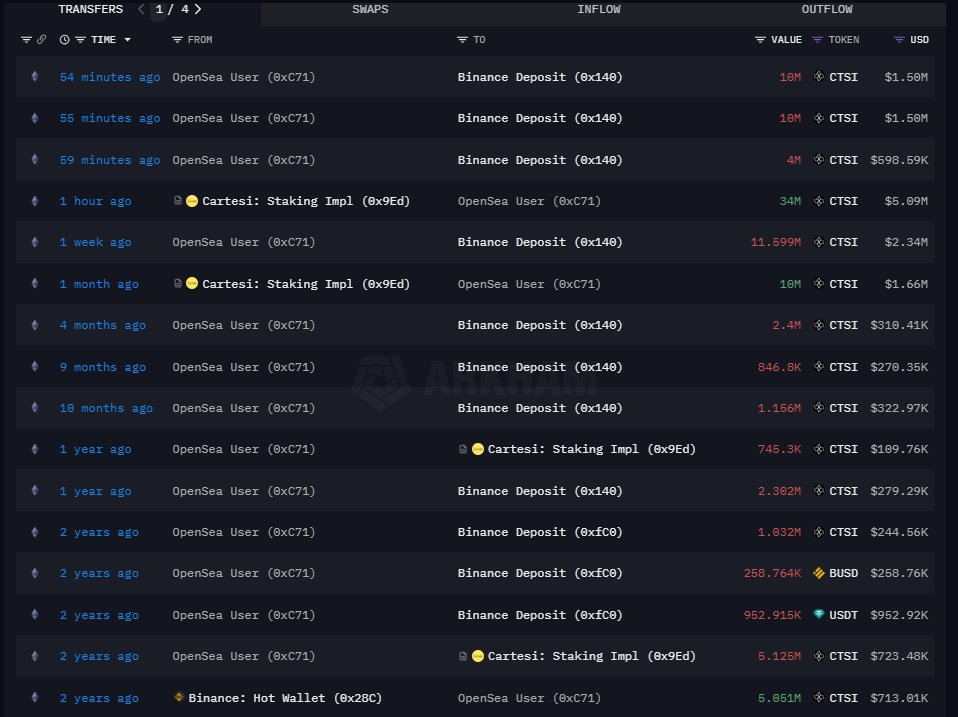
Task: Switch to the SWAPS tab
Action: 370,10
